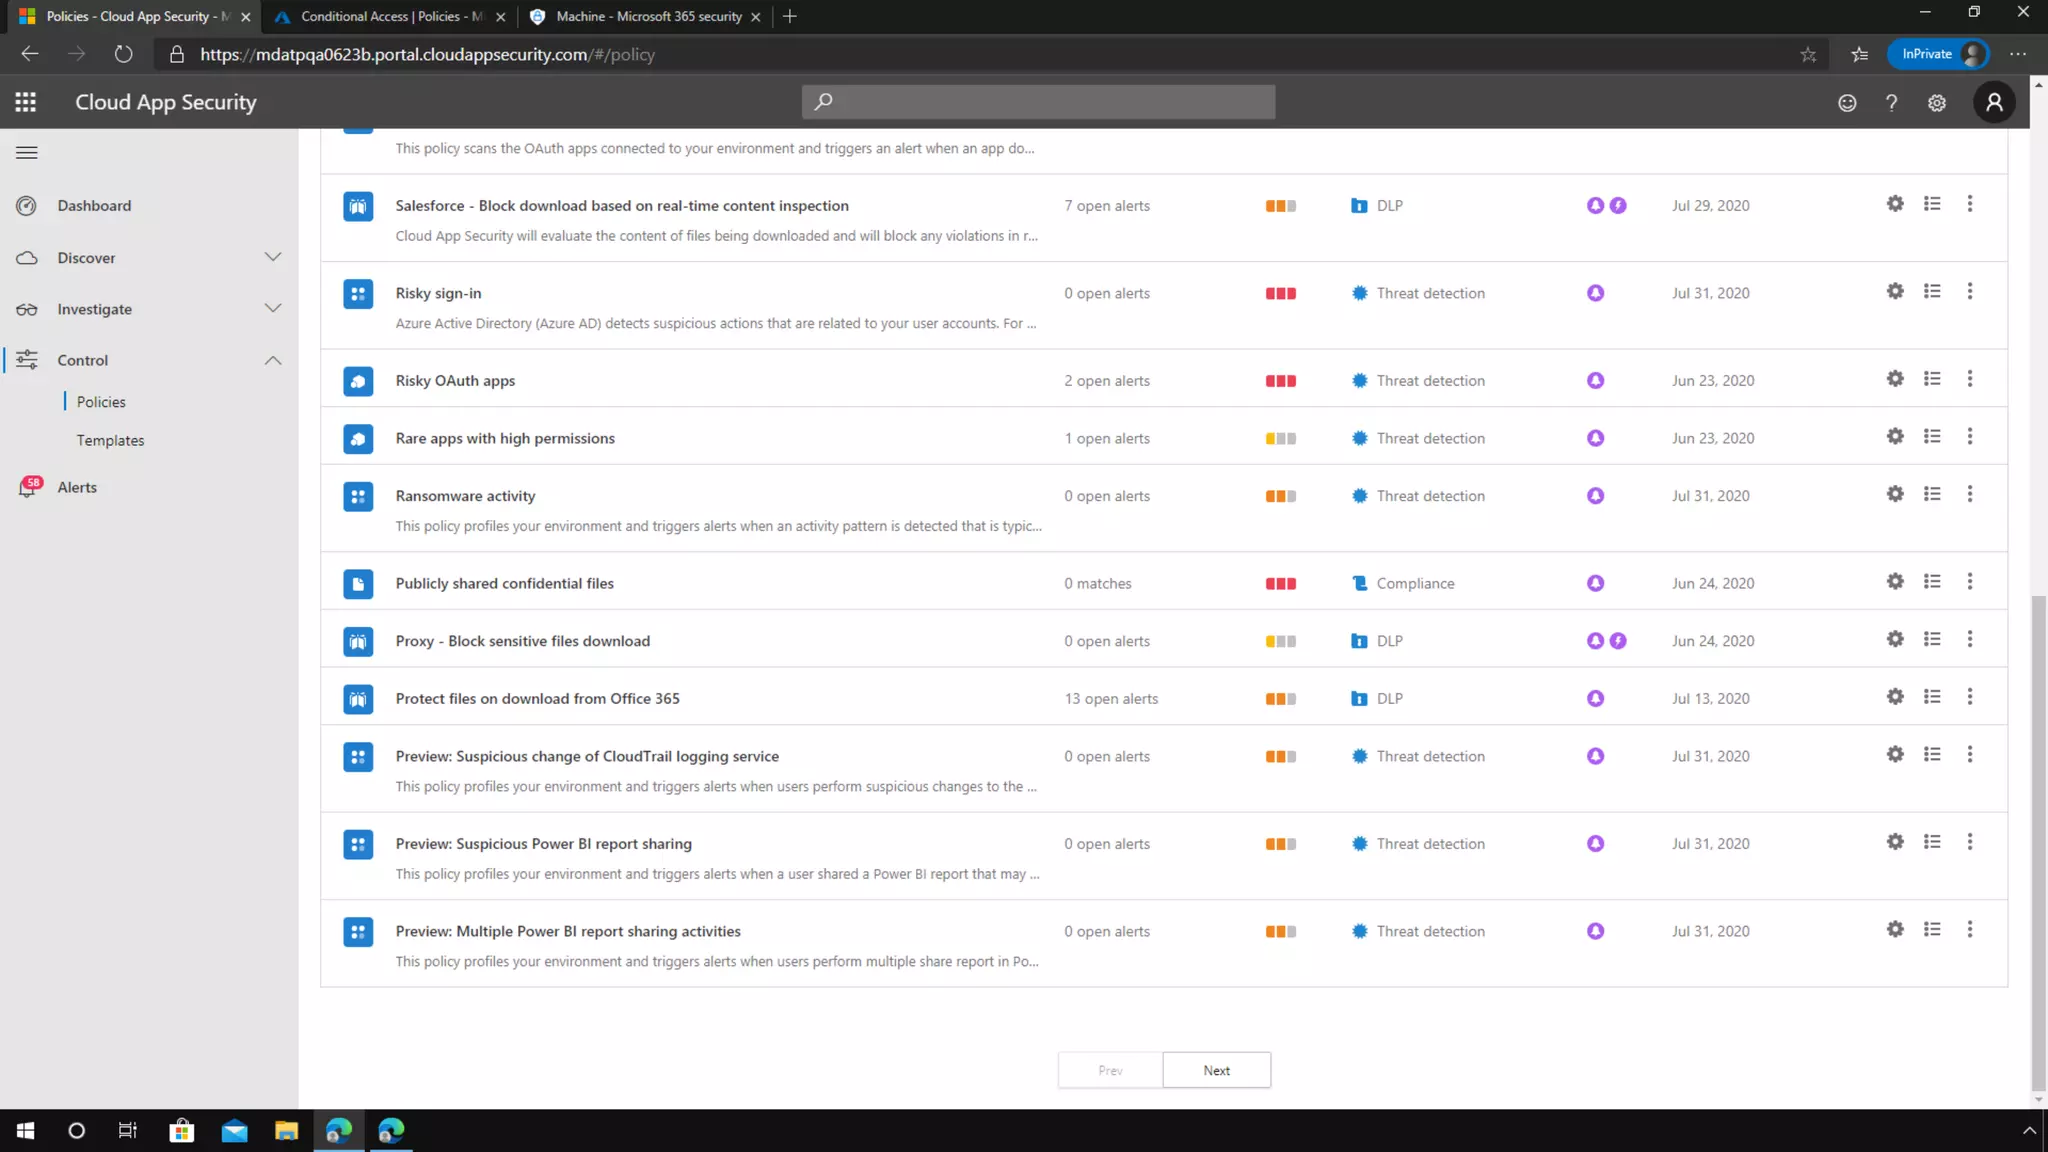Click DLP category for Proxy block sensitive files
Screen dimensions: 2048x1152
1389,641
